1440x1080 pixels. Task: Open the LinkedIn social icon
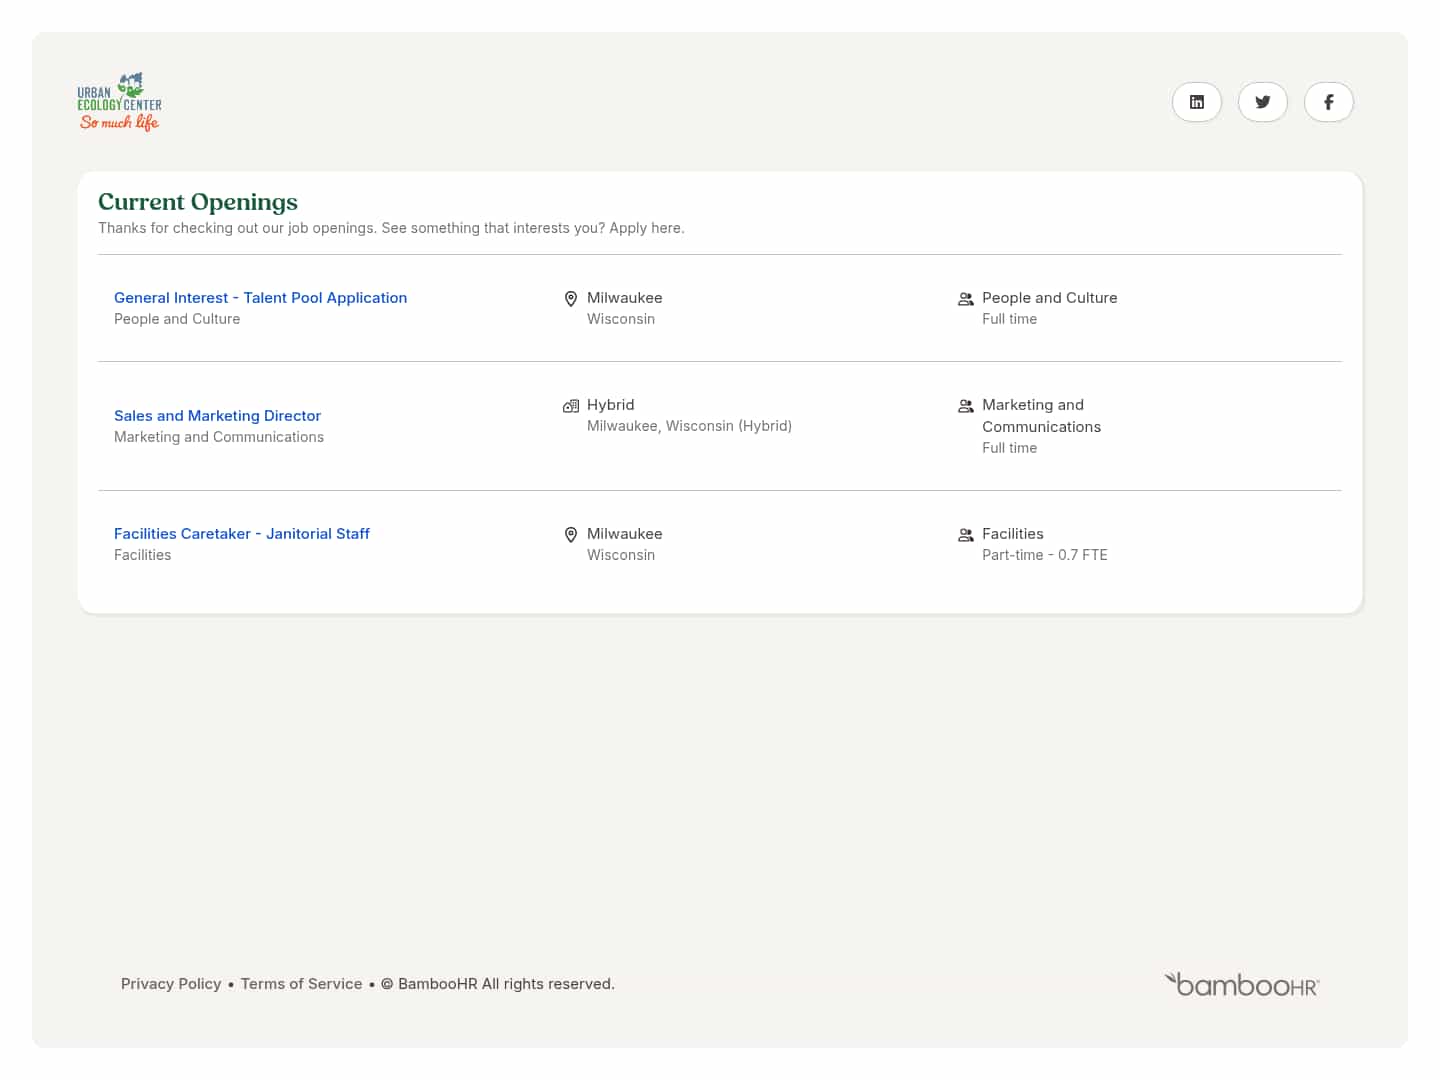point(1197,102)
